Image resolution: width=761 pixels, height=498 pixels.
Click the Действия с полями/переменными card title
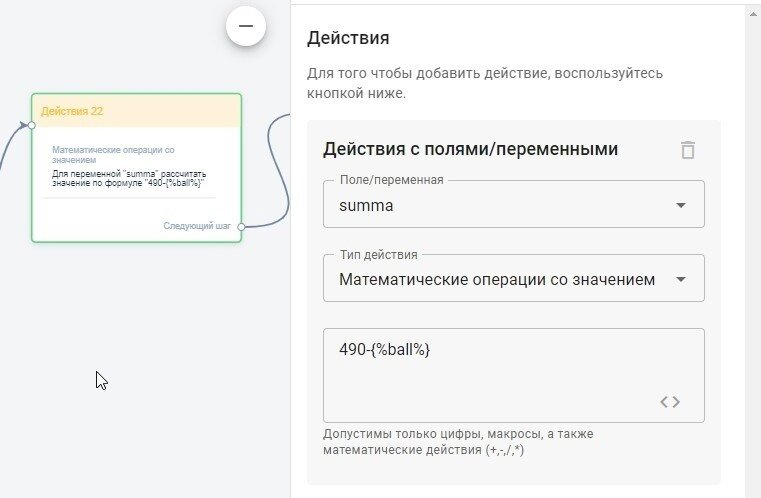coord(470,149)
